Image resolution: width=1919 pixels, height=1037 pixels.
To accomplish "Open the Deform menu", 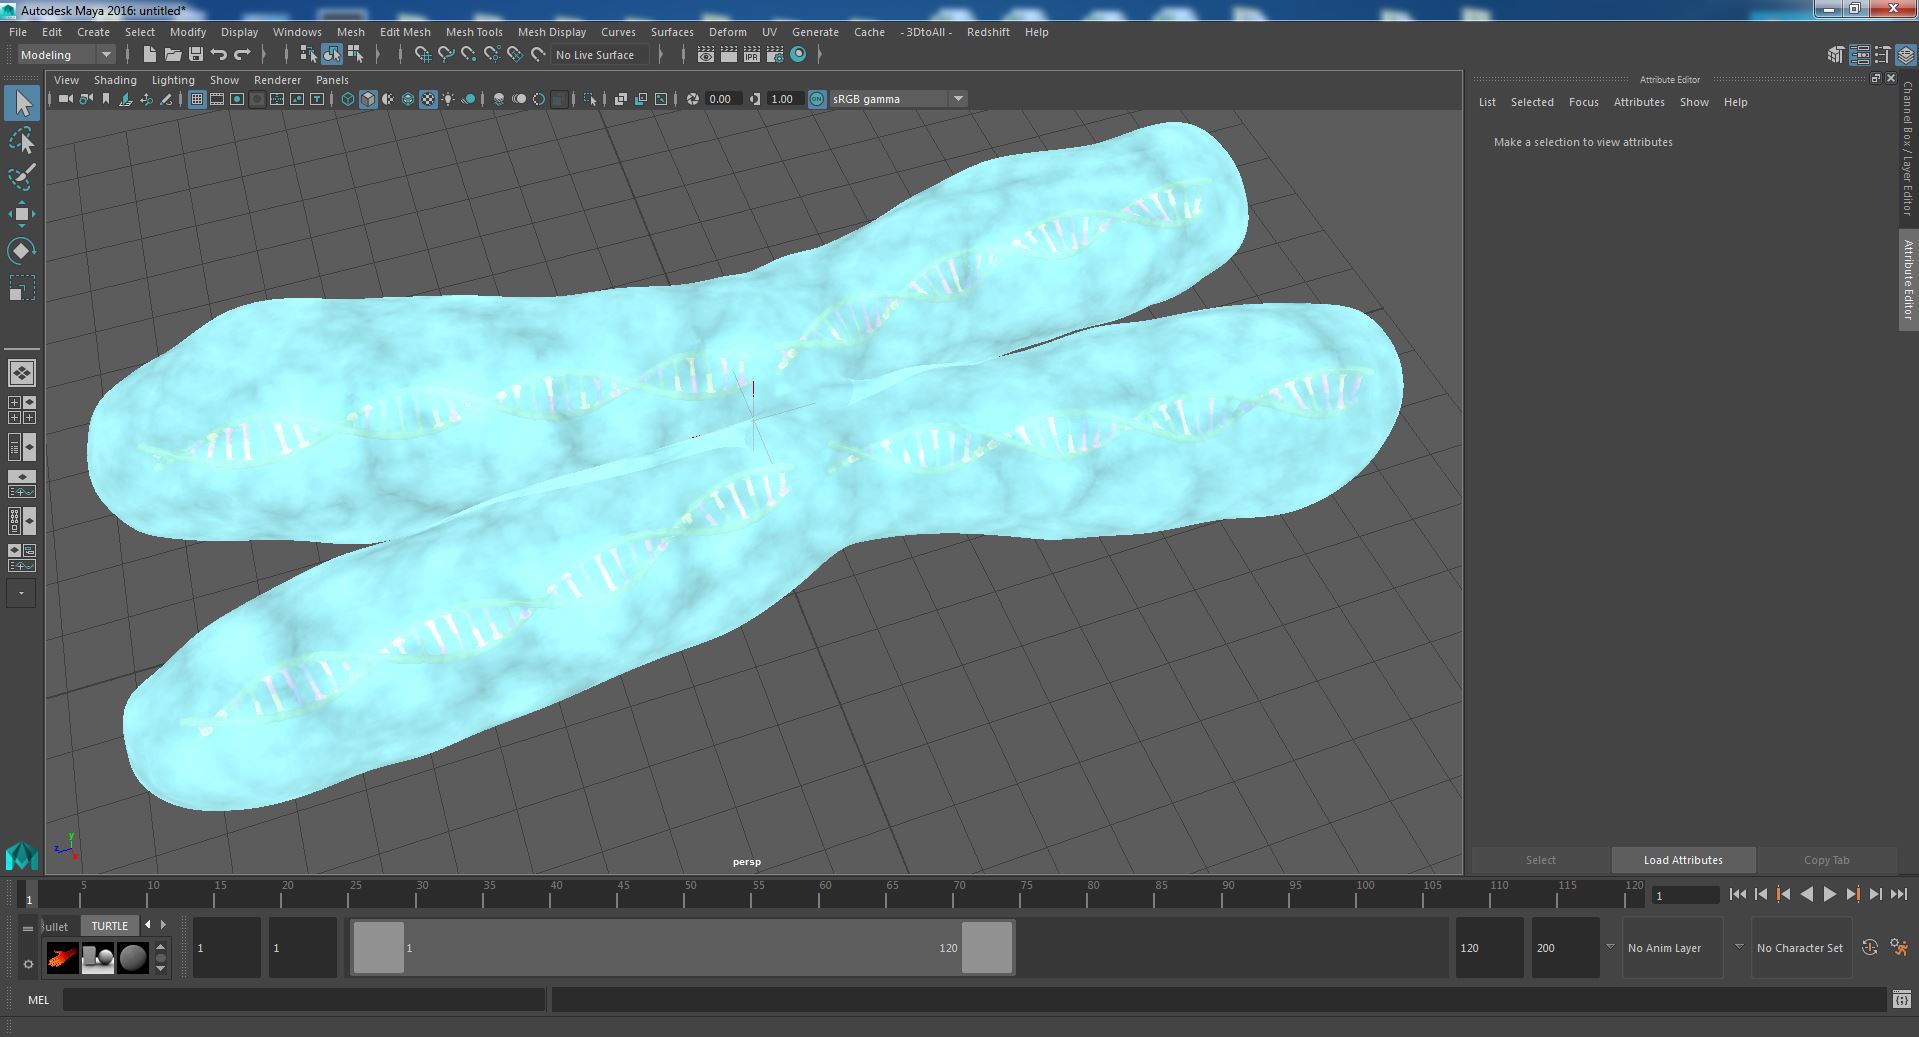I will tap(728, 32).
